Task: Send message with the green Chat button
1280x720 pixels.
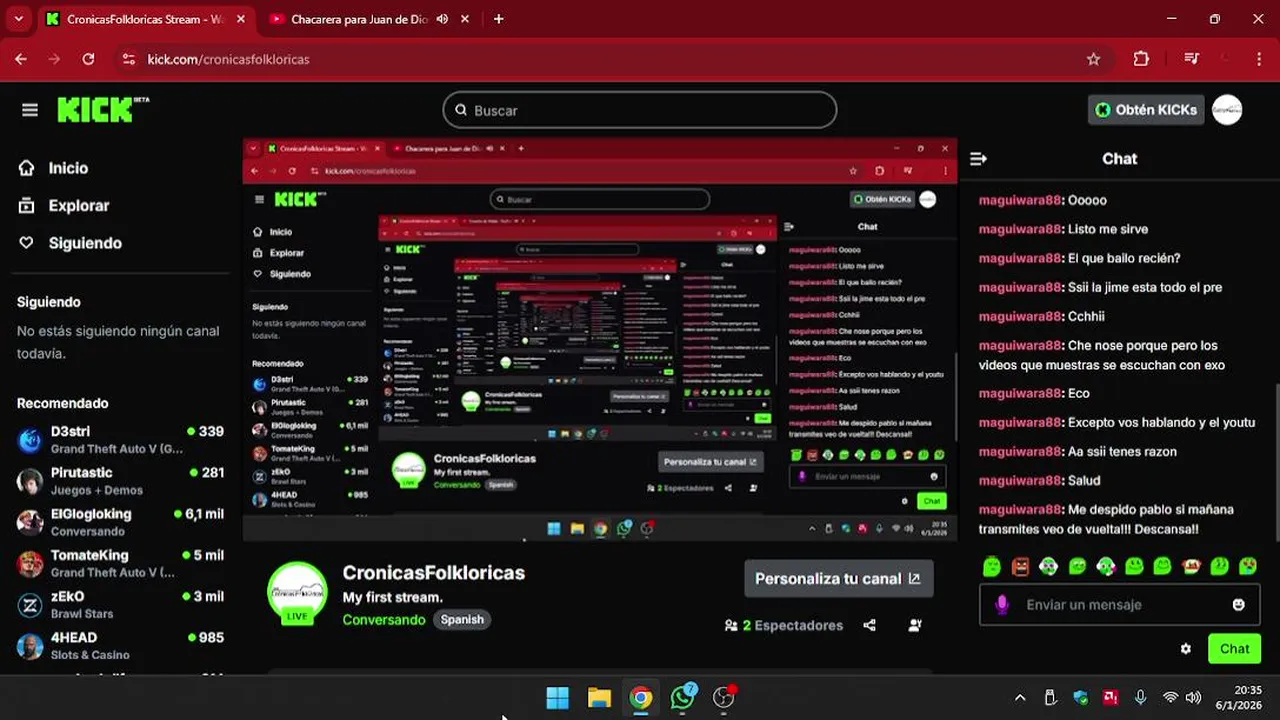Action: pyautogui.click(x=1234, y=649)
